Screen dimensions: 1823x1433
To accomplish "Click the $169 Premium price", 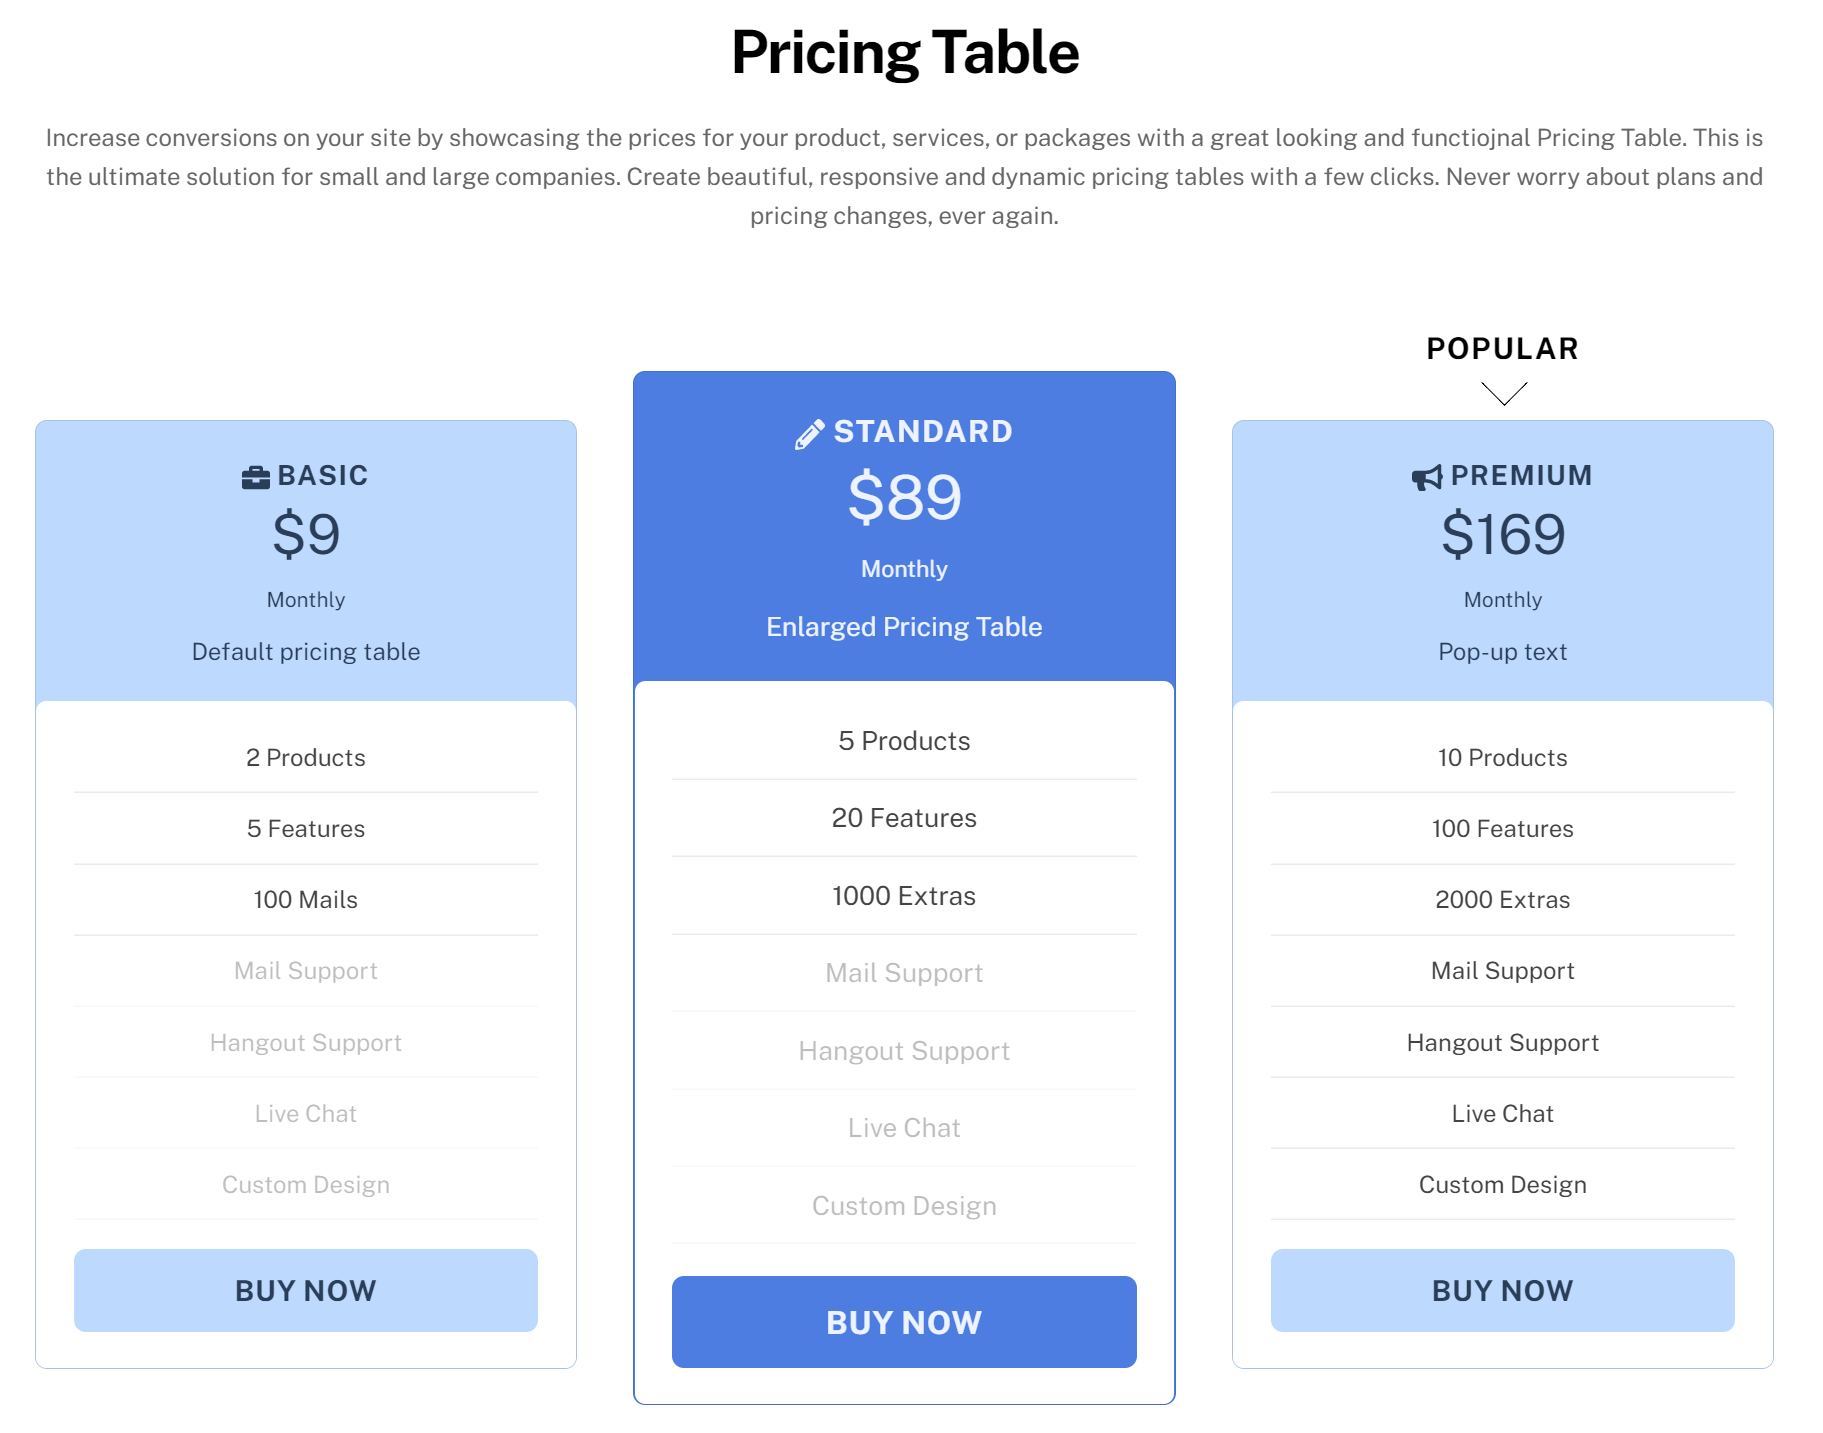I will click(x=1502, y=534).
